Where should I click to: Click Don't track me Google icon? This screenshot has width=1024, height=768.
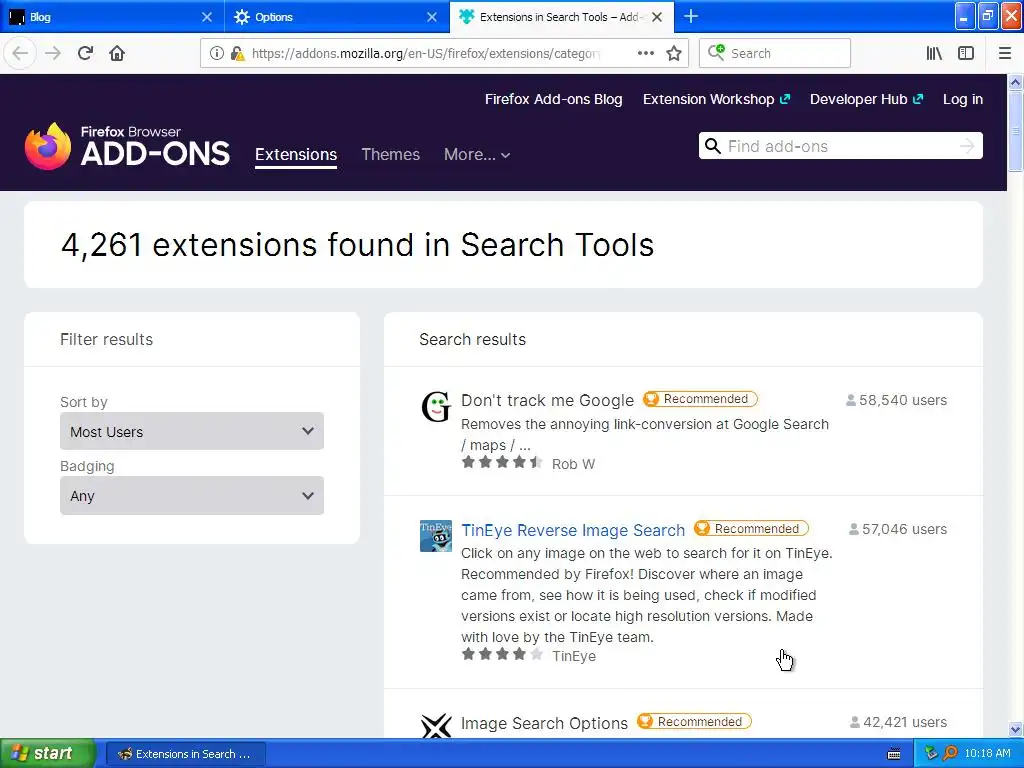pos(436,406)
